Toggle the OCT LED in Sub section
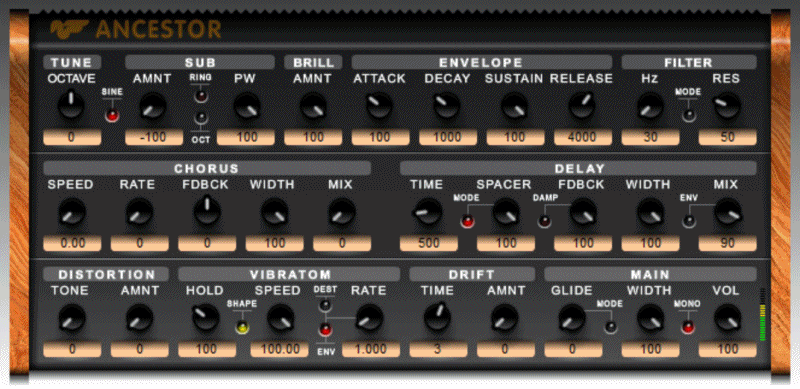The image size is (800, 389). click(x=201, y=117)
